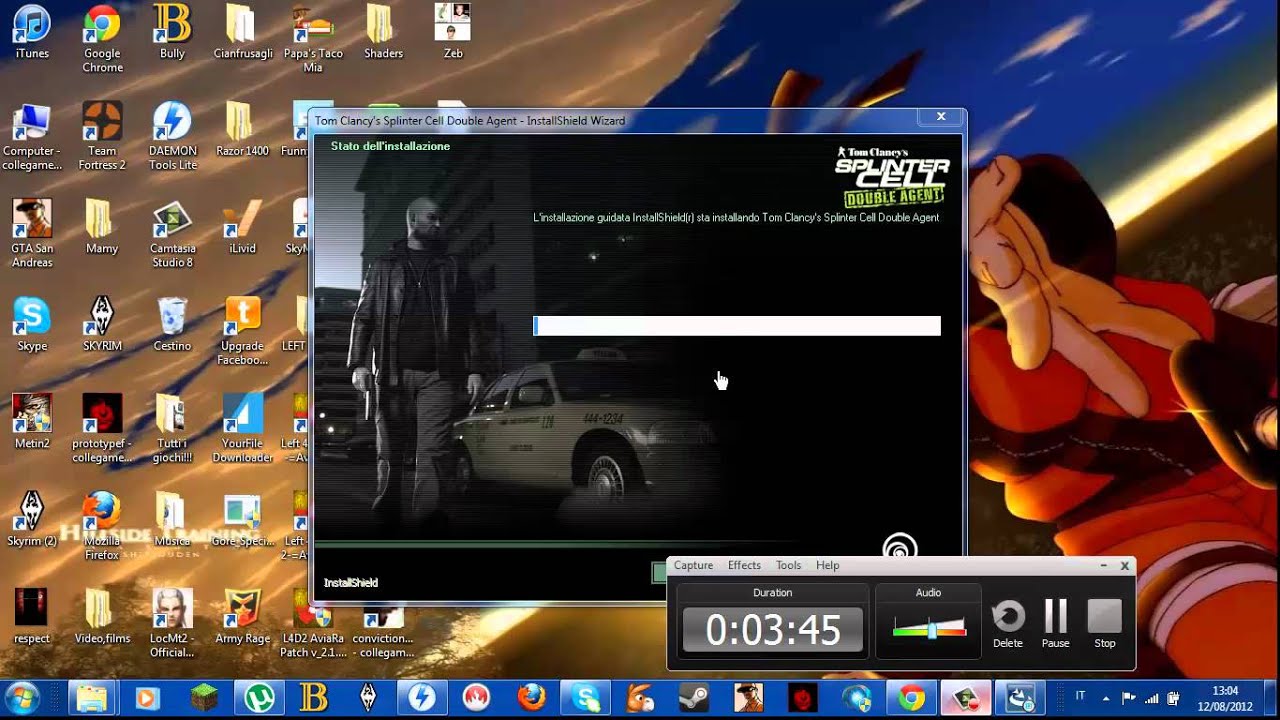
Task: Open the respect desktop icon
Action: pos(32,616)
